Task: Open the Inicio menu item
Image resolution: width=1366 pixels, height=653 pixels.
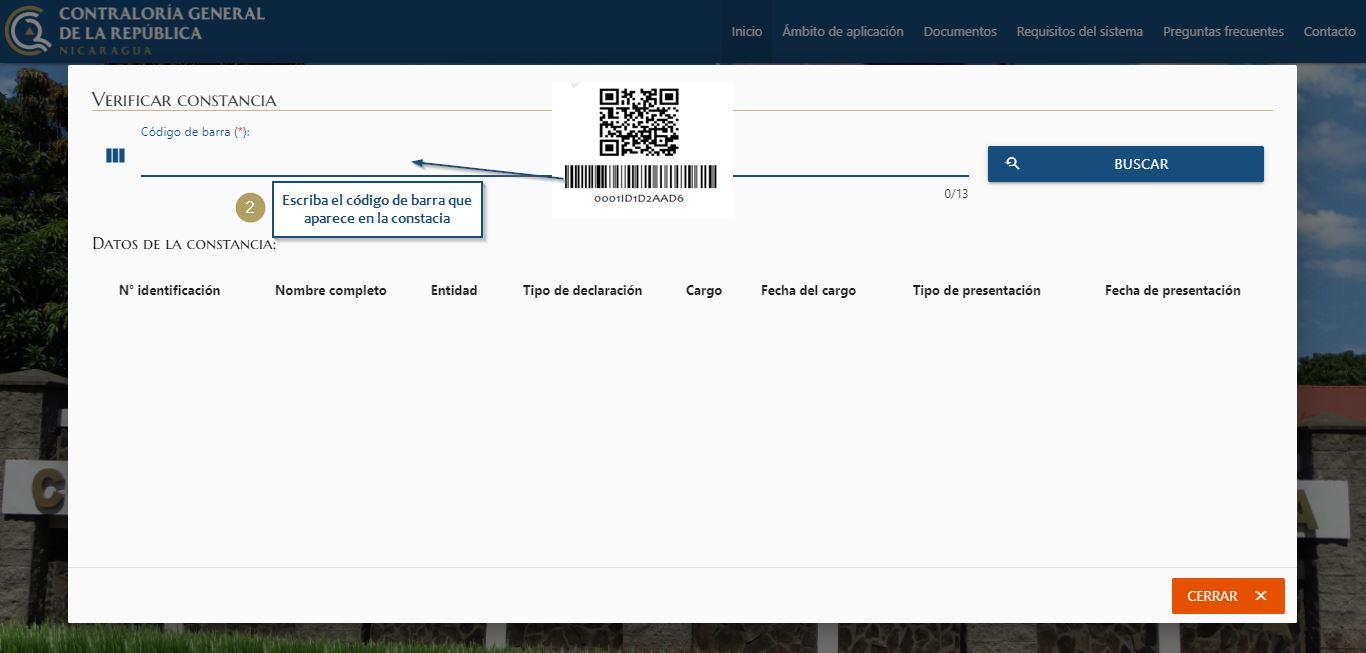Action: pos(746,32)
